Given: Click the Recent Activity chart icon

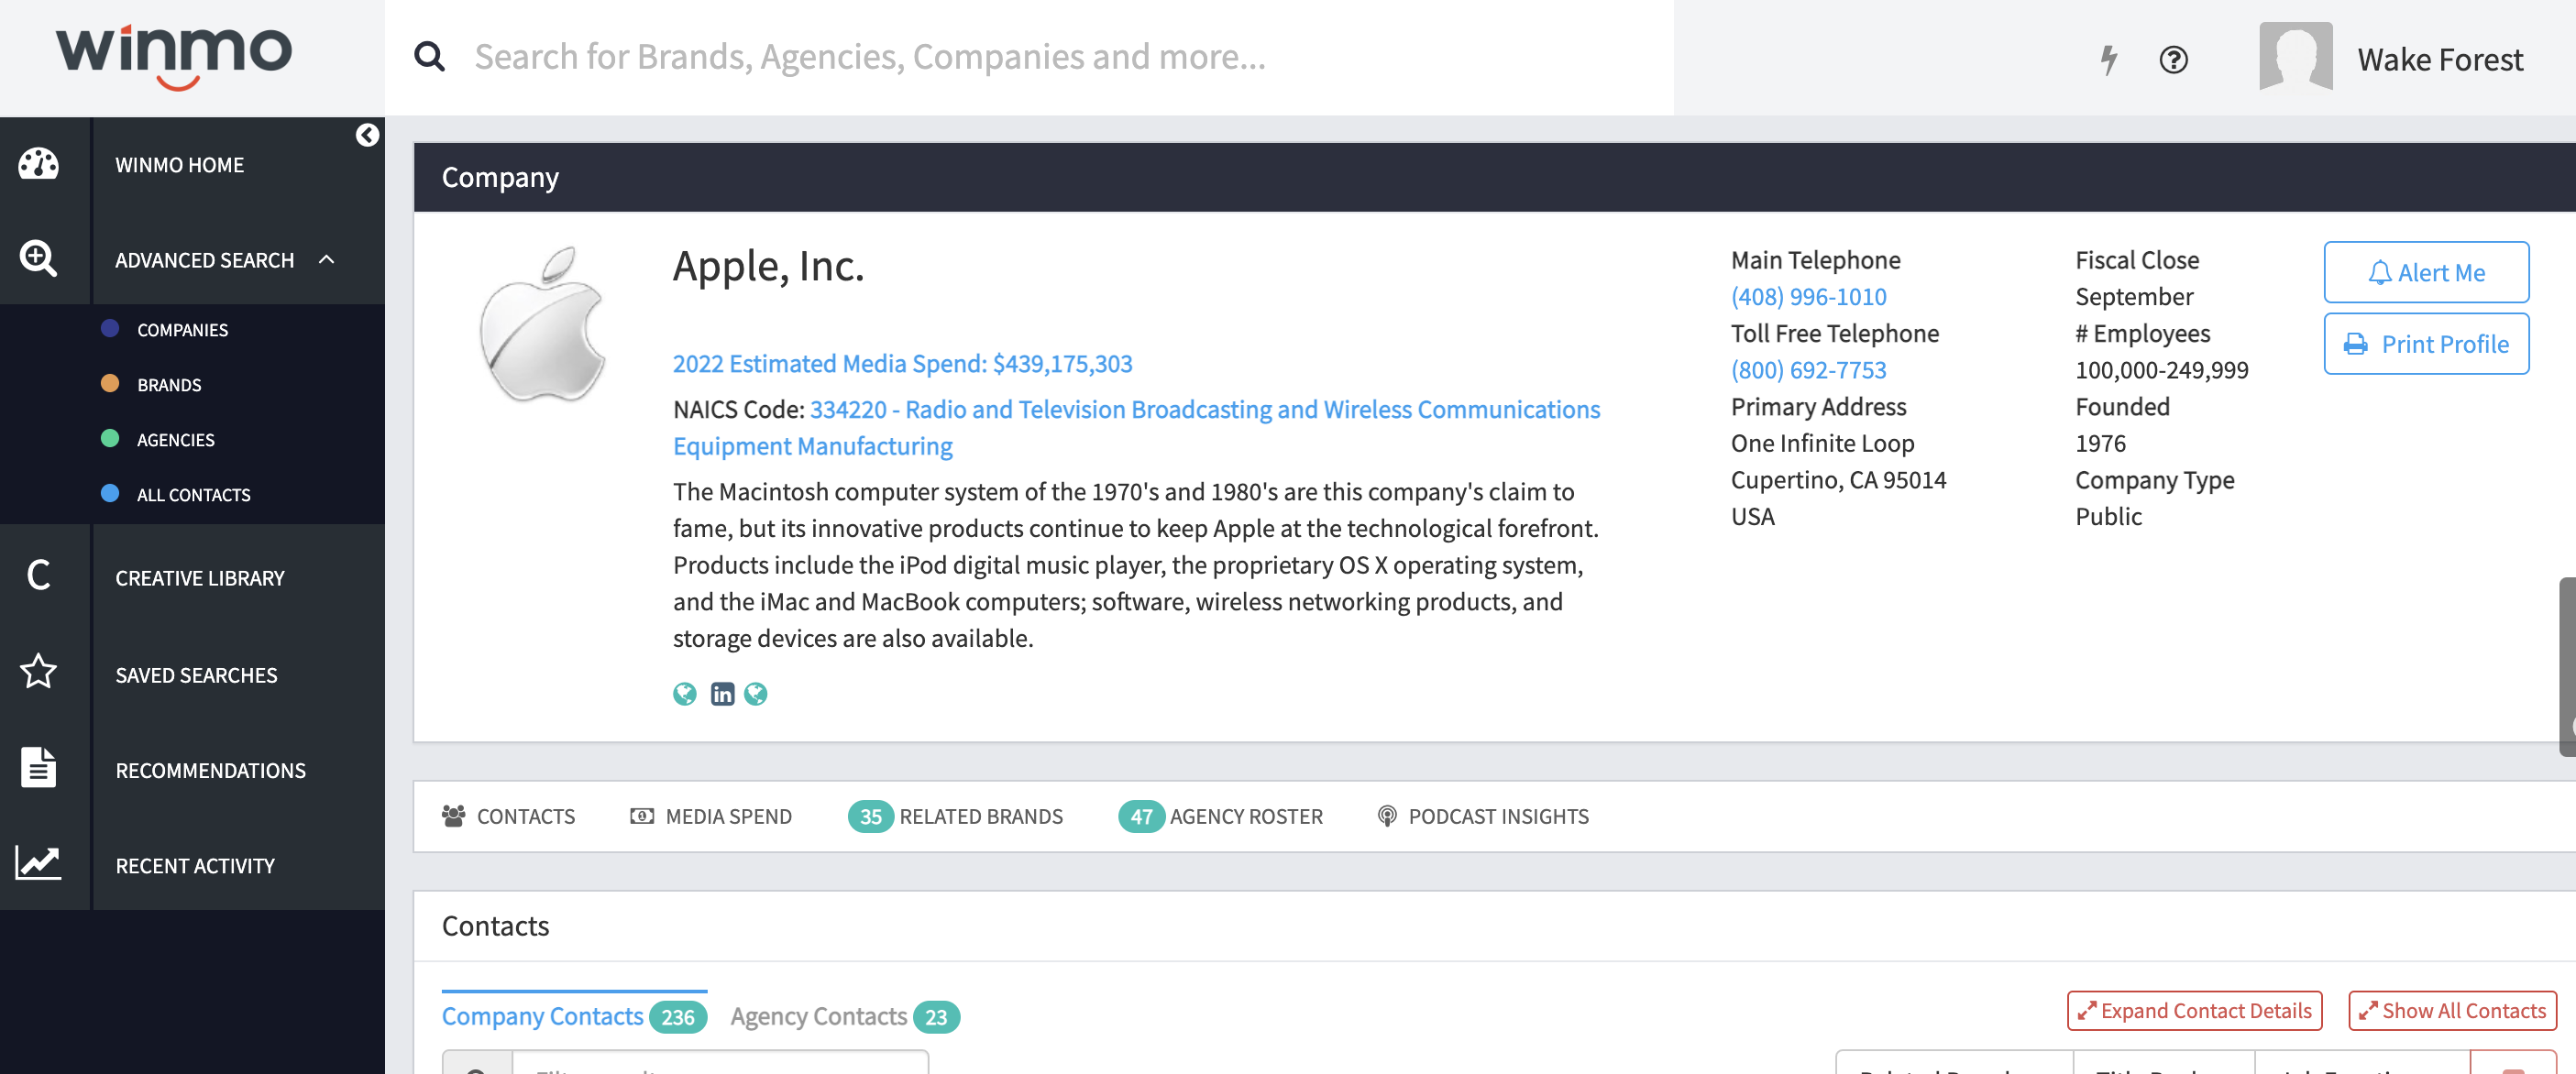Looking at the screenshot, I should (x=38, y=863).
